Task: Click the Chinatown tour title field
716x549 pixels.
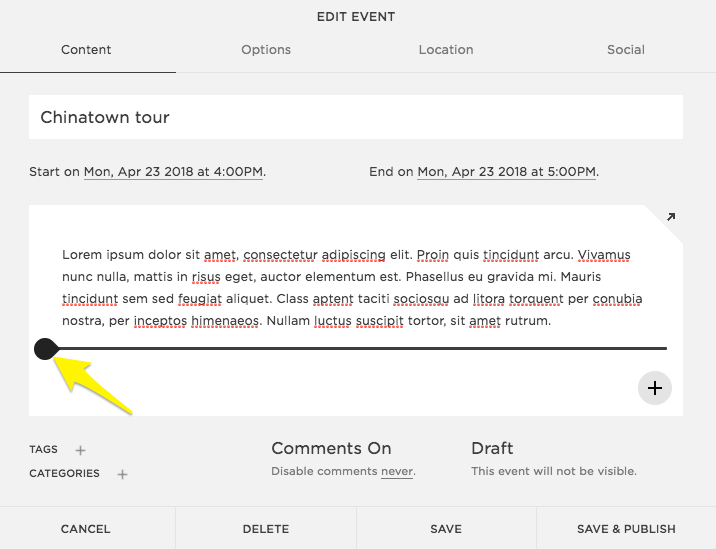Action: [355, 117]
